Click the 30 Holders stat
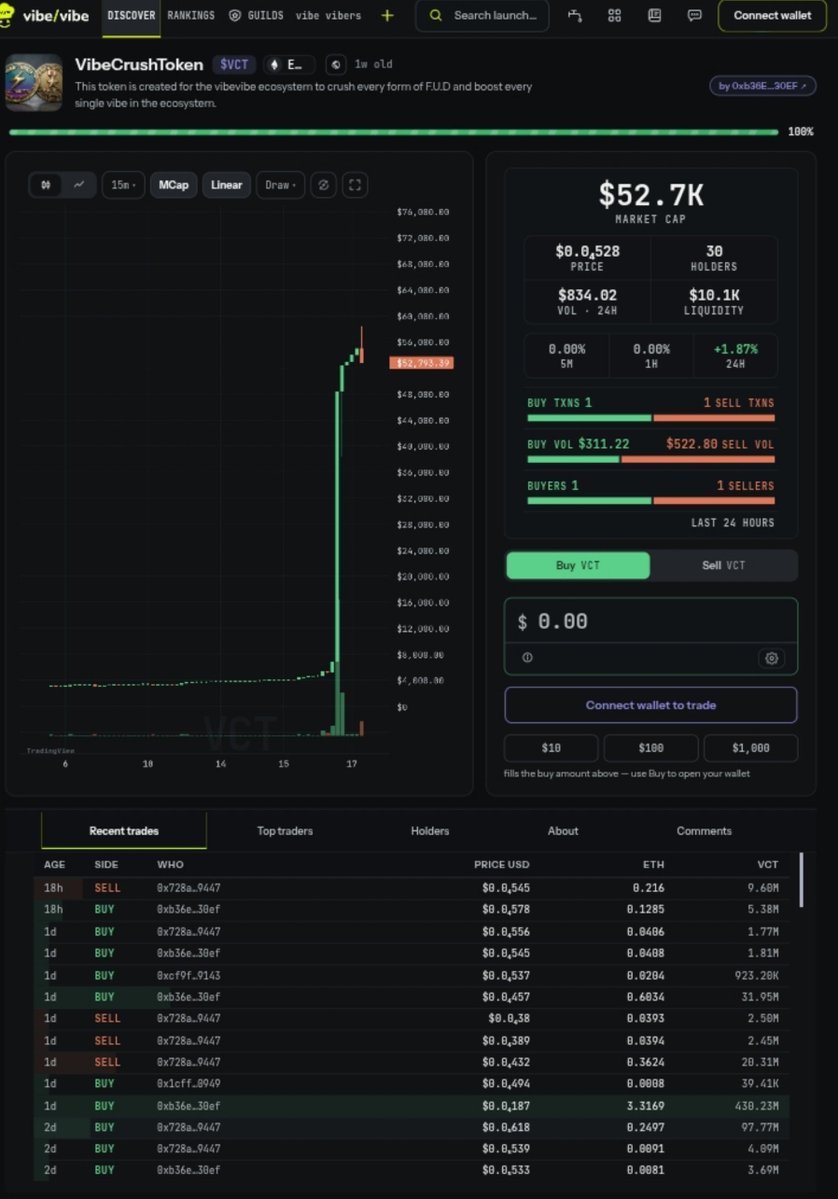The height and width of the screenshot is (1199, 838). 714,258
